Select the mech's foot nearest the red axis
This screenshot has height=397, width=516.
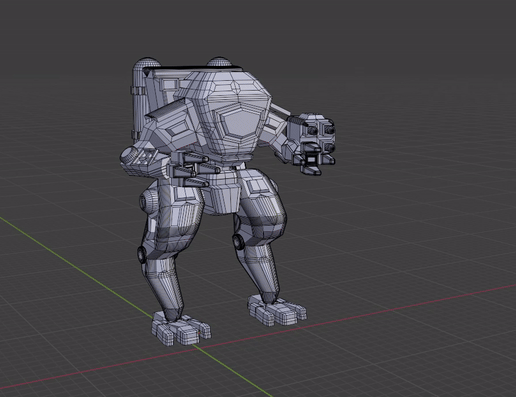277,310
